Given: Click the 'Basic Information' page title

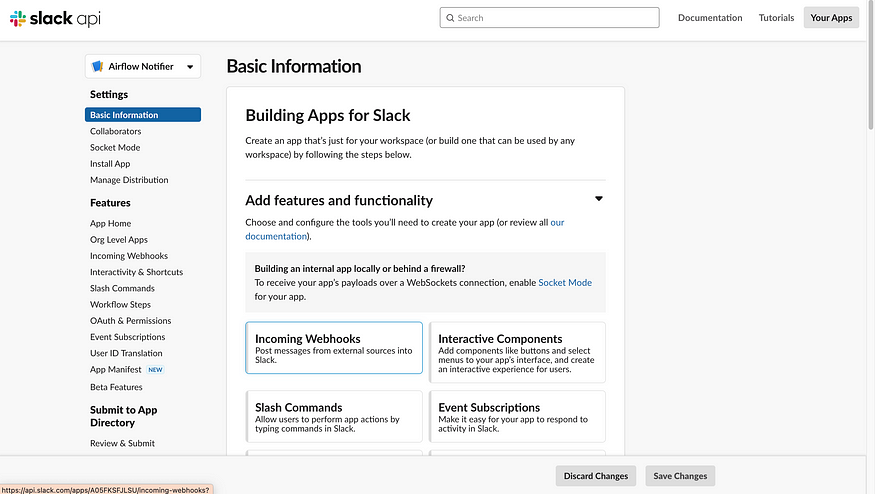Looking at the screenshot, I should pos(294,66).
